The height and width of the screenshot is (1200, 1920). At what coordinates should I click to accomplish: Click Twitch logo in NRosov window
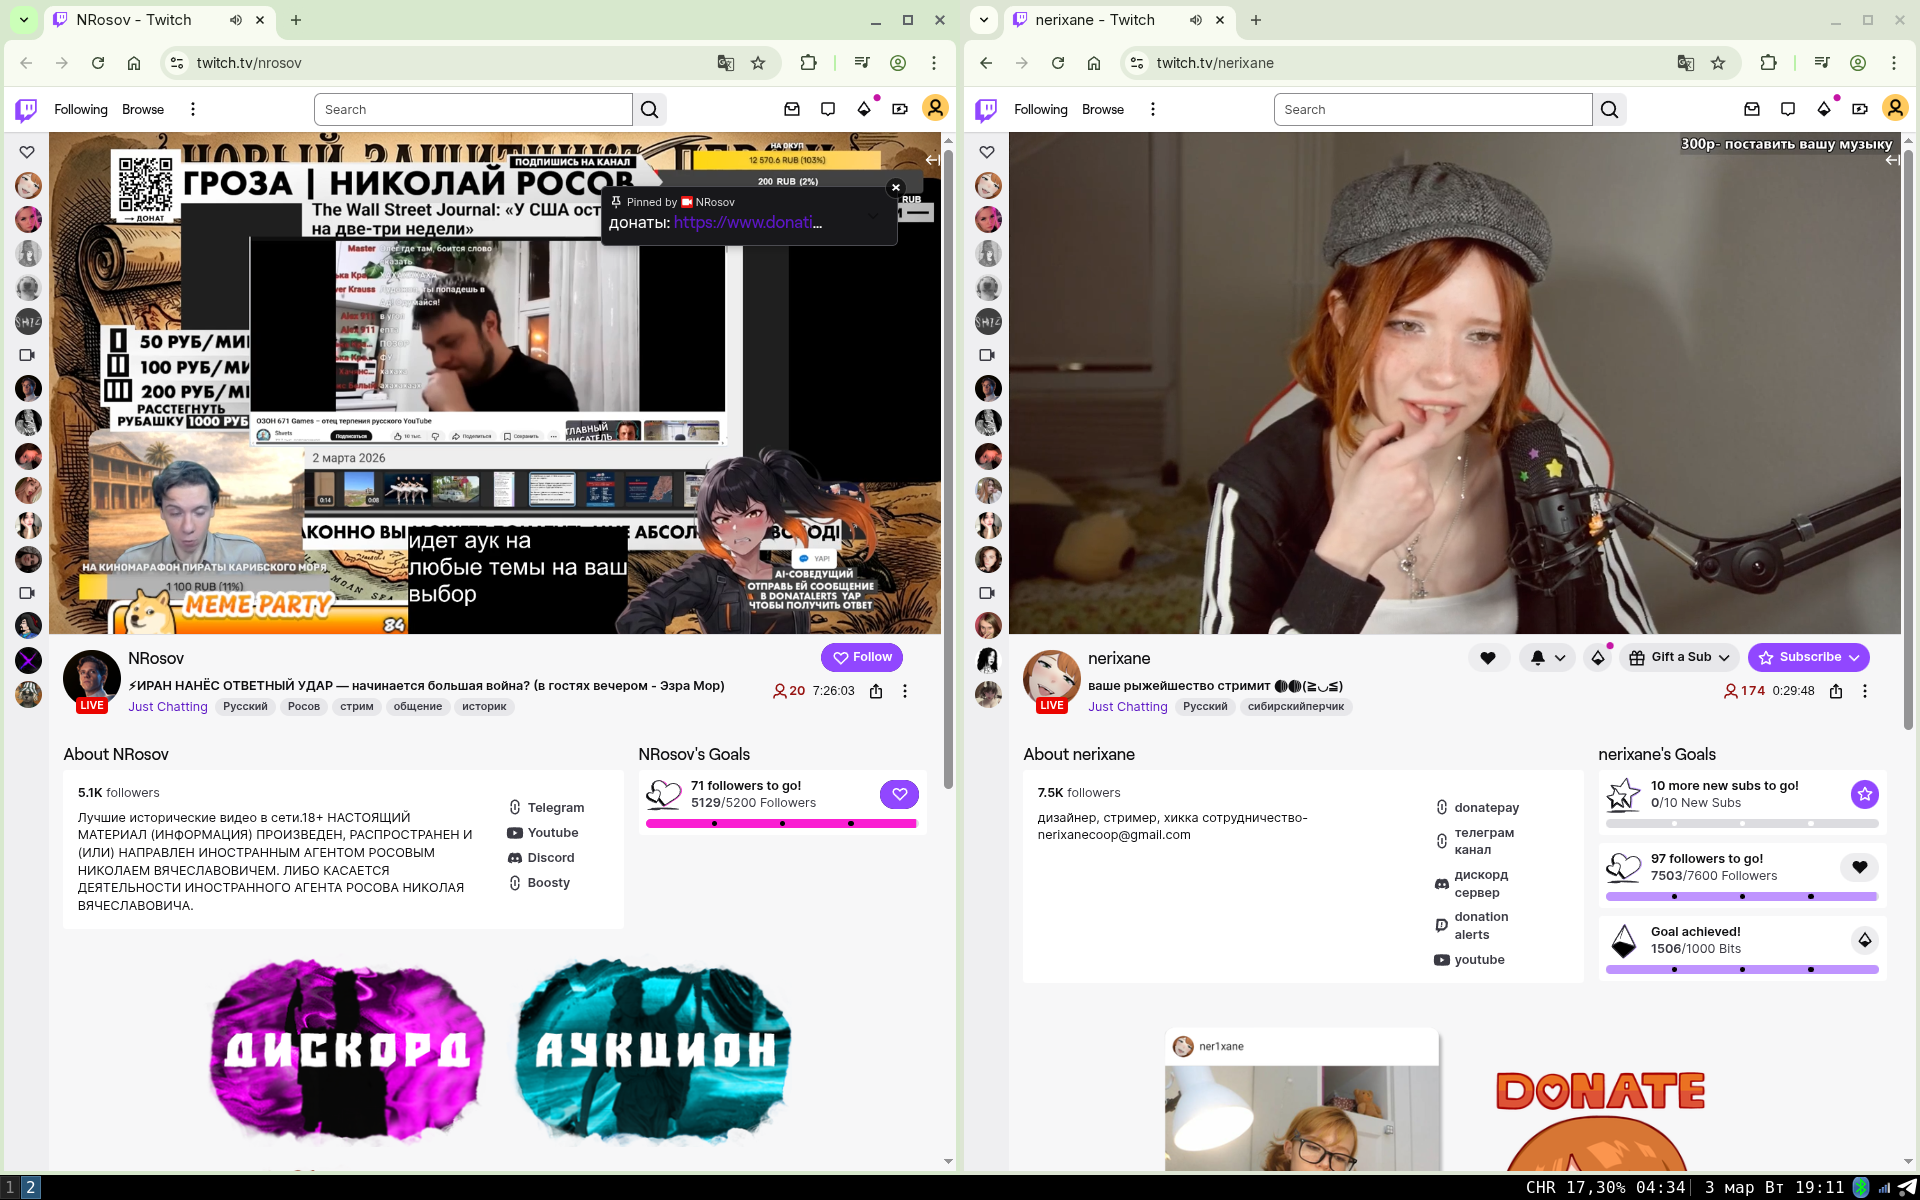click(27, 109)
